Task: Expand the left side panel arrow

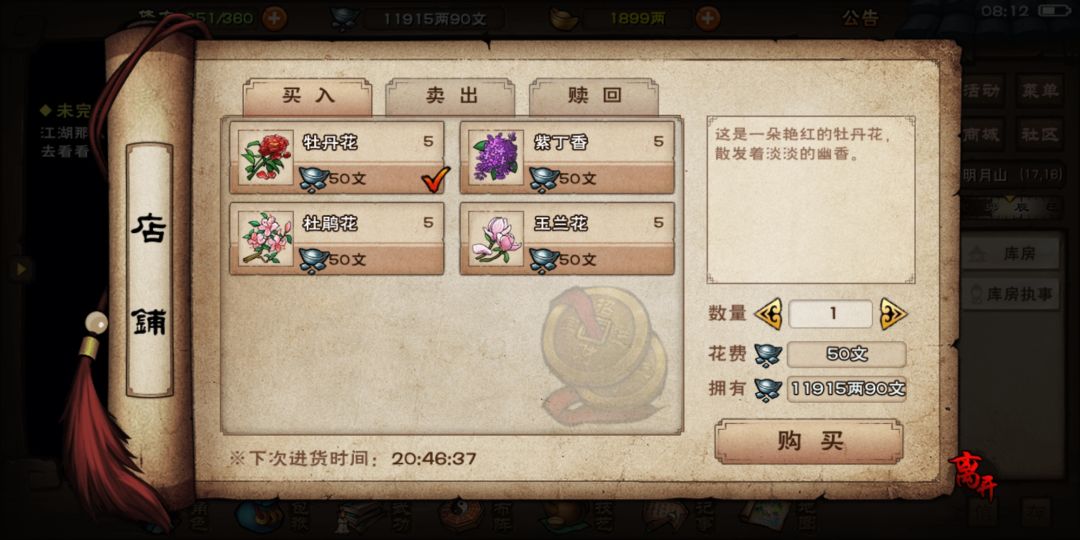Action: coord(21,269)
